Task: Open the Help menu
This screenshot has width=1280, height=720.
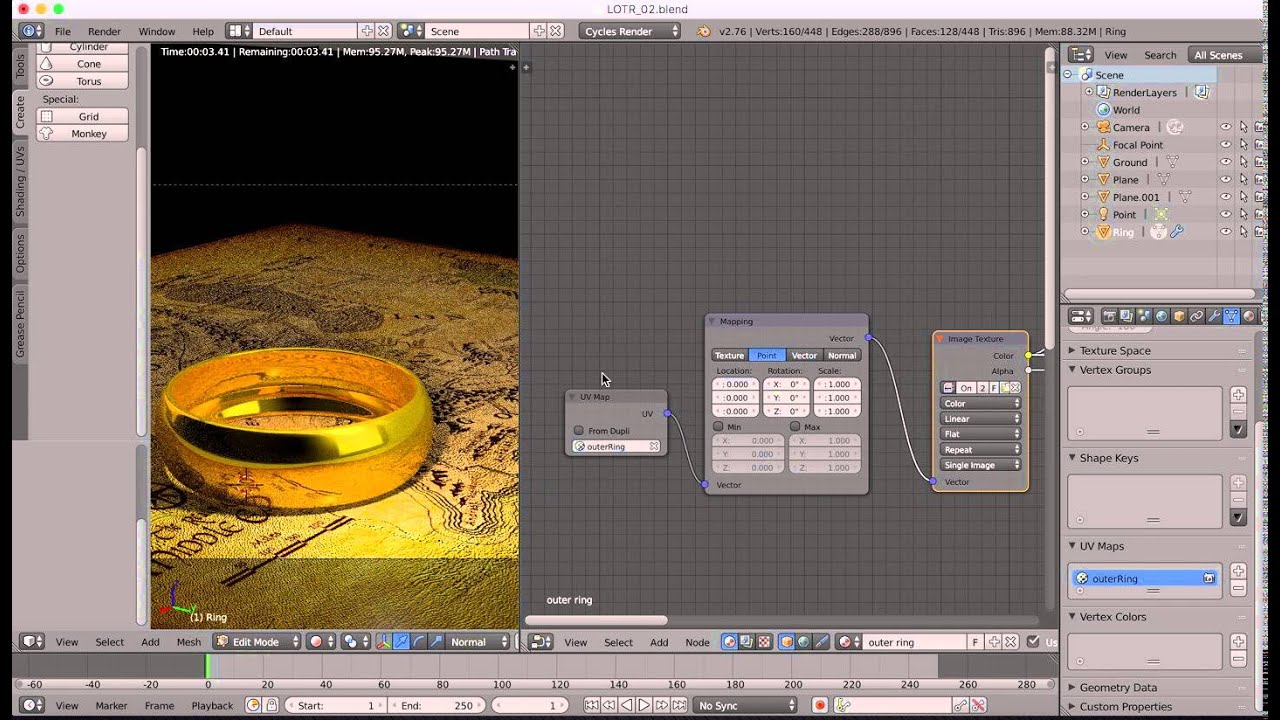Action: click(x=203, y=32)
